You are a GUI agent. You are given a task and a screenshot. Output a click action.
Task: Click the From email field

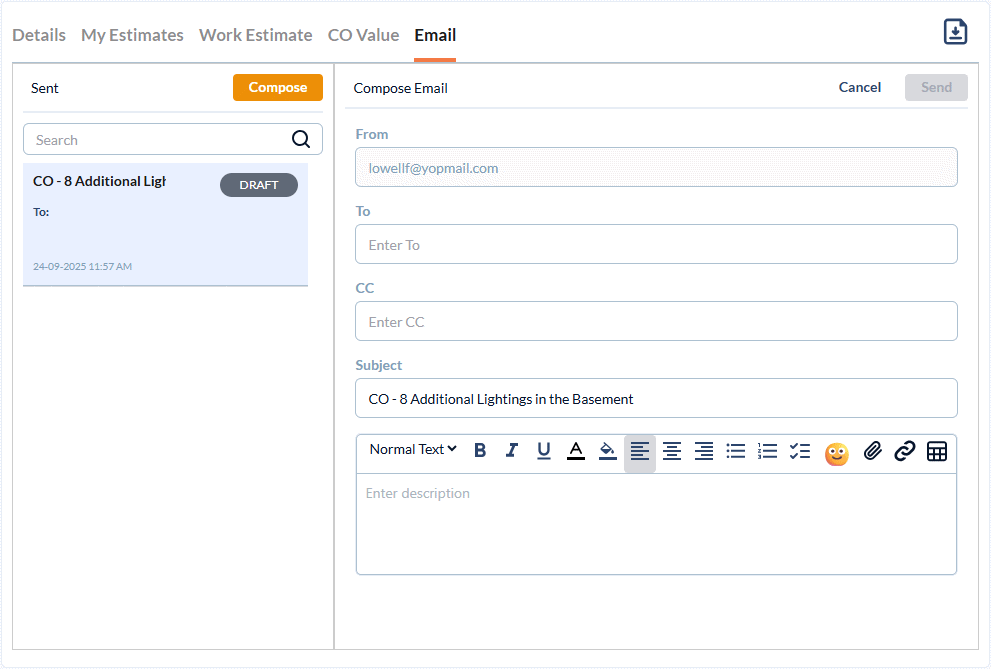coord(656,167)
